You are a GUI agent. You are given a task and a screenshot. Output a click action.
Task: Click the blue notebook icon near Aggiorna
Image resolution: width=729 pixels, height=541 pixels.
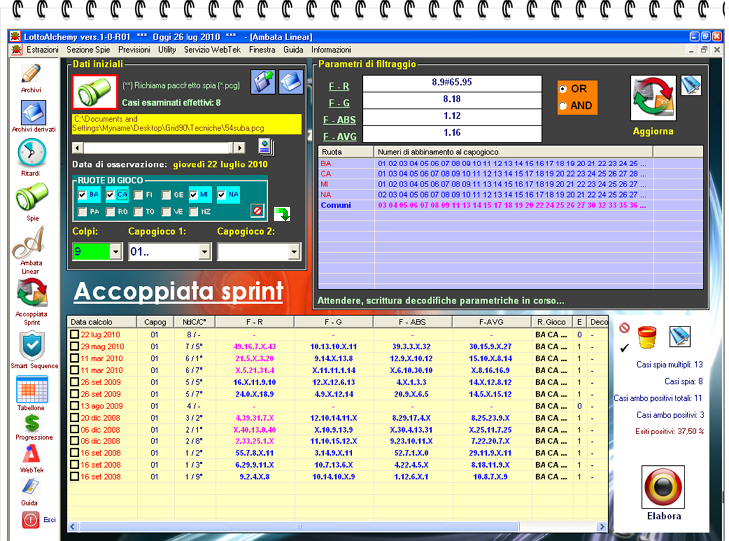pos(691,86)
